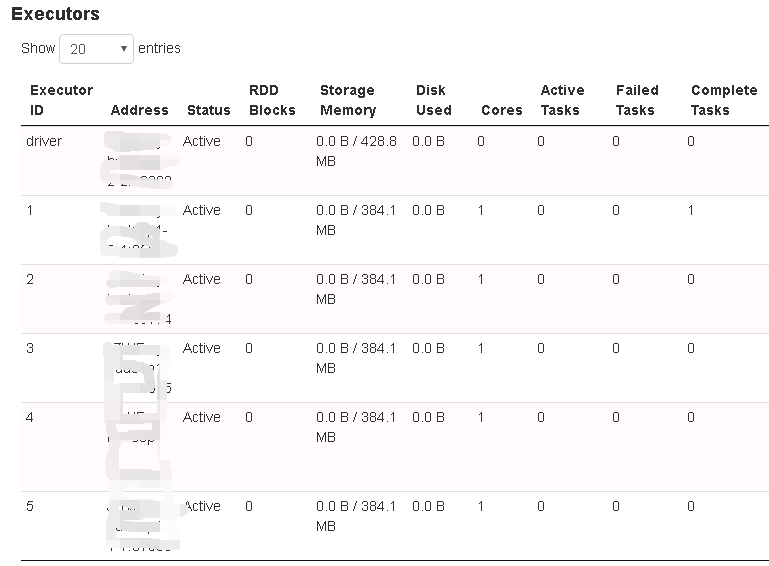Sort by Active Tasks column header

pyautogui.click(x=563, y=100)
